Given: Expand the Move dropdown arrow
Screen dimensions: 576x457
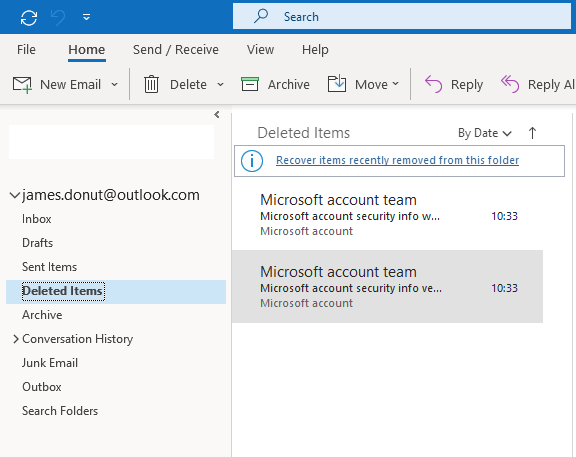Looking at the screenshot, I should (395, 84).
